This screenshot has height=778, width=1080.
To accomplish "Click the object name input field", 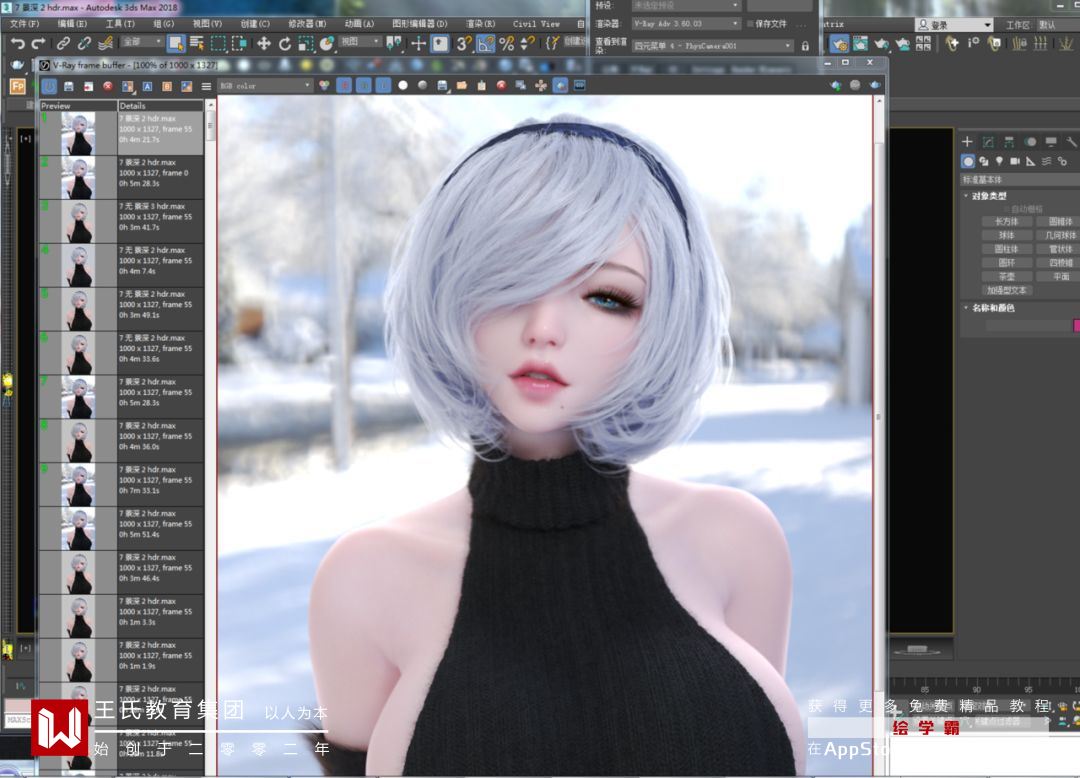I will (x=1028, y=325).
